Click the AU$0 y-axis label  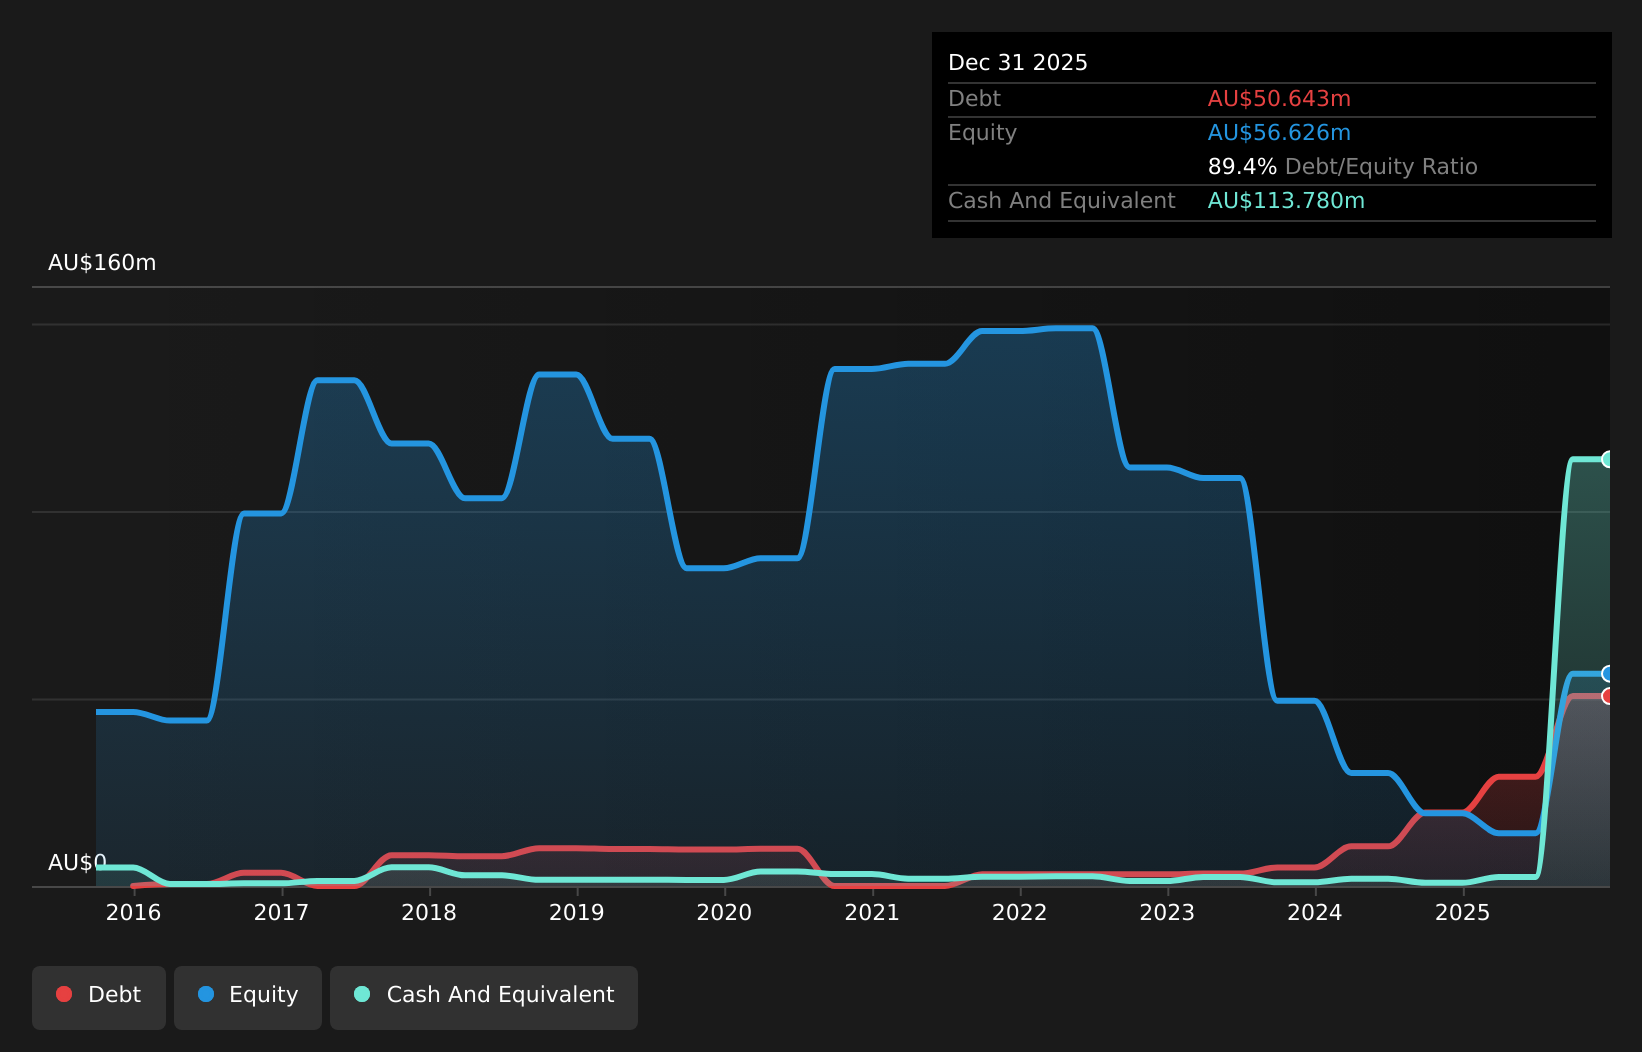[x=77, y=863]
